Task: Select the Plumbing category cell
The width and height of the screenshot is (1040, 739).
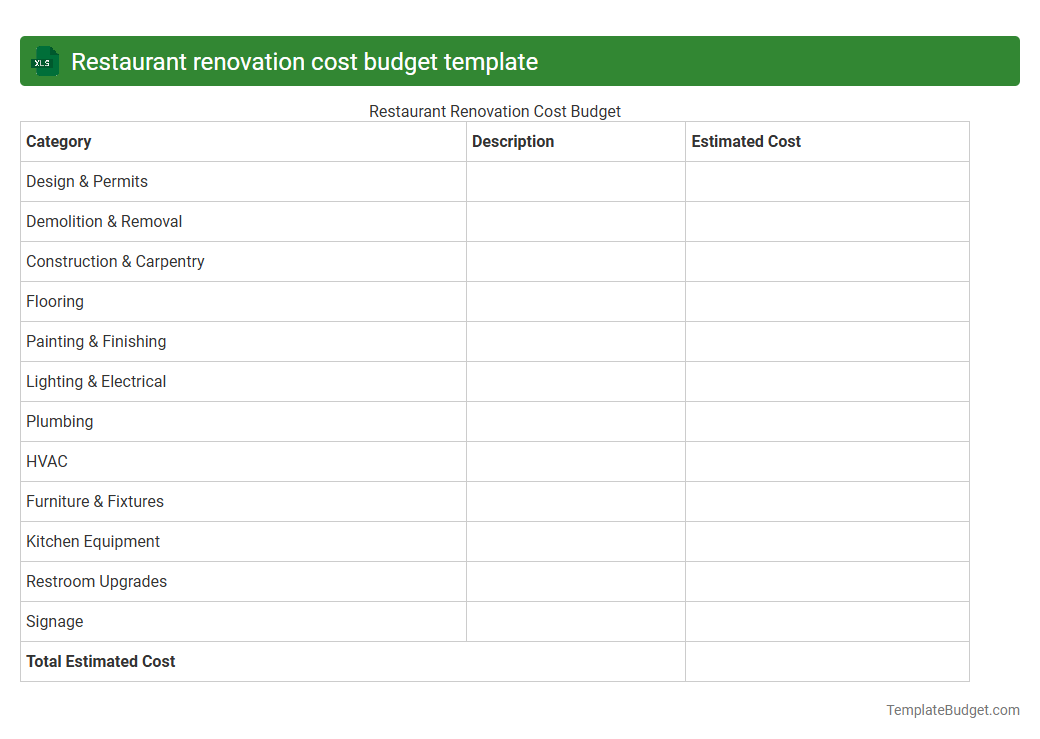Action: pyautogui.click(x=59, y=421)
